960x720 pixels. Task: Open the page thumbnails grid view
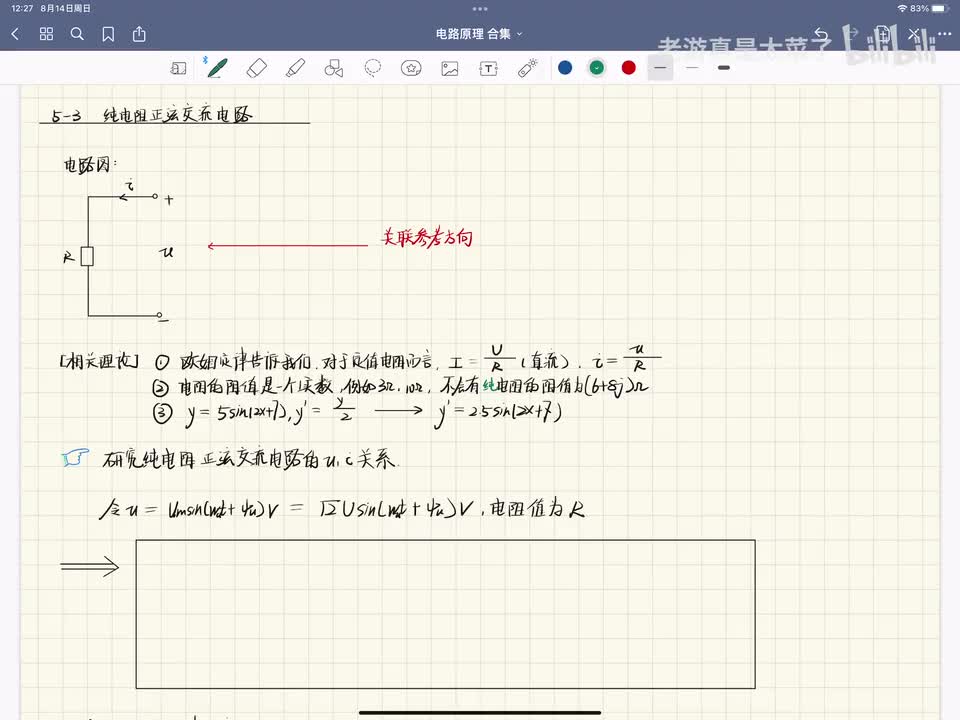click(x=47, y=34)
